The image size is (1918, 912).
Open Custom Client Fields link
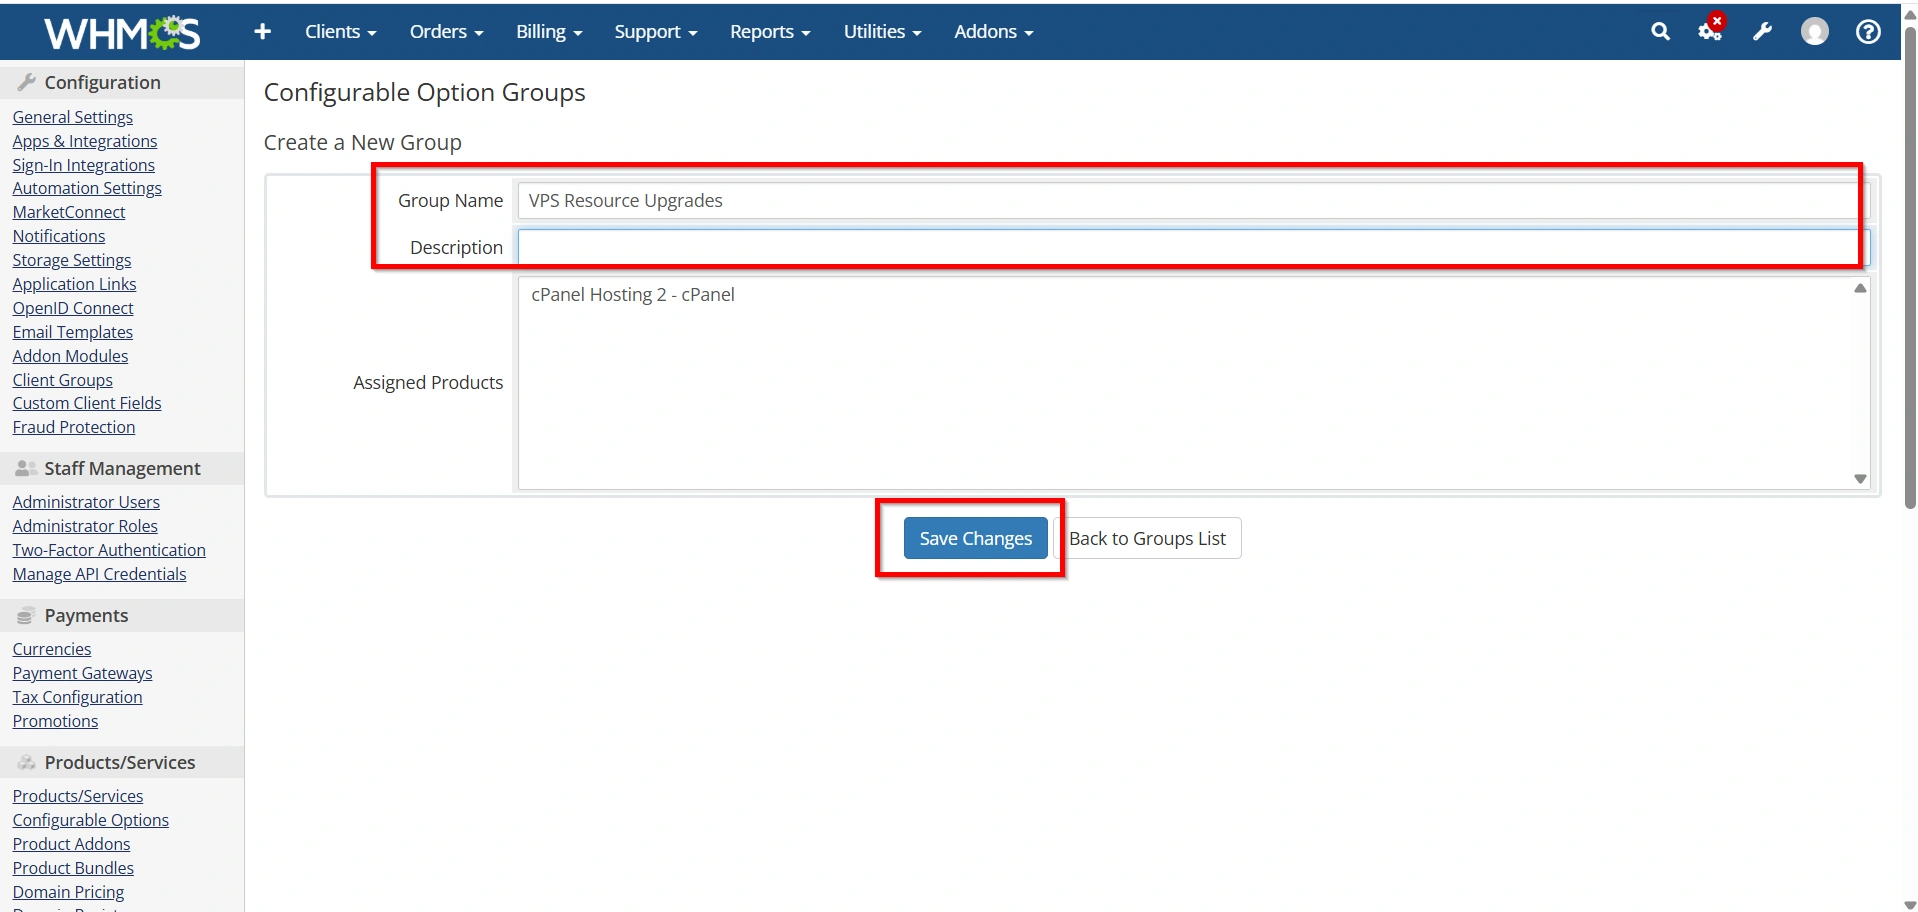tap(86, 403)
